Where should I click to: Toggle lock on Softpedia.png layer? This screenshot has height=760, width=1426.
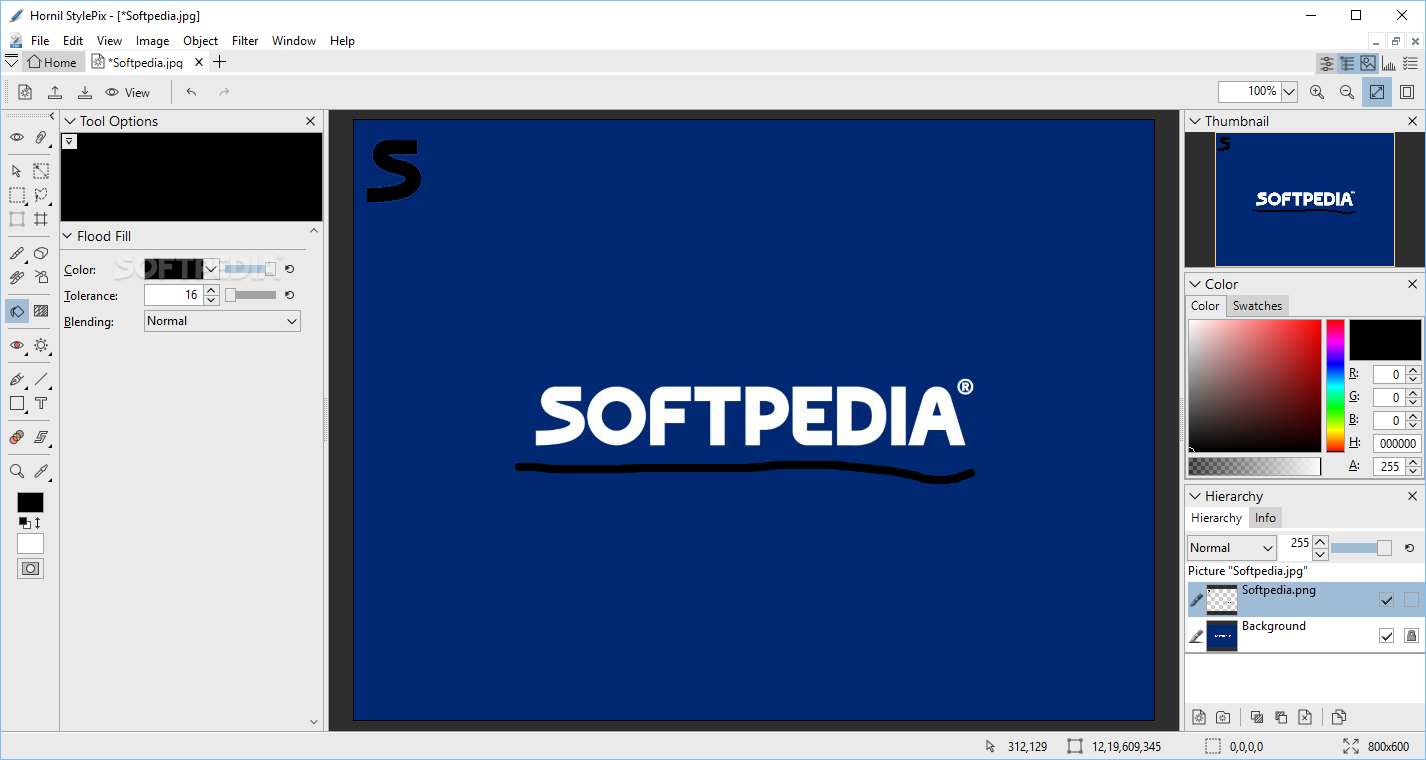pos(1411,600)
